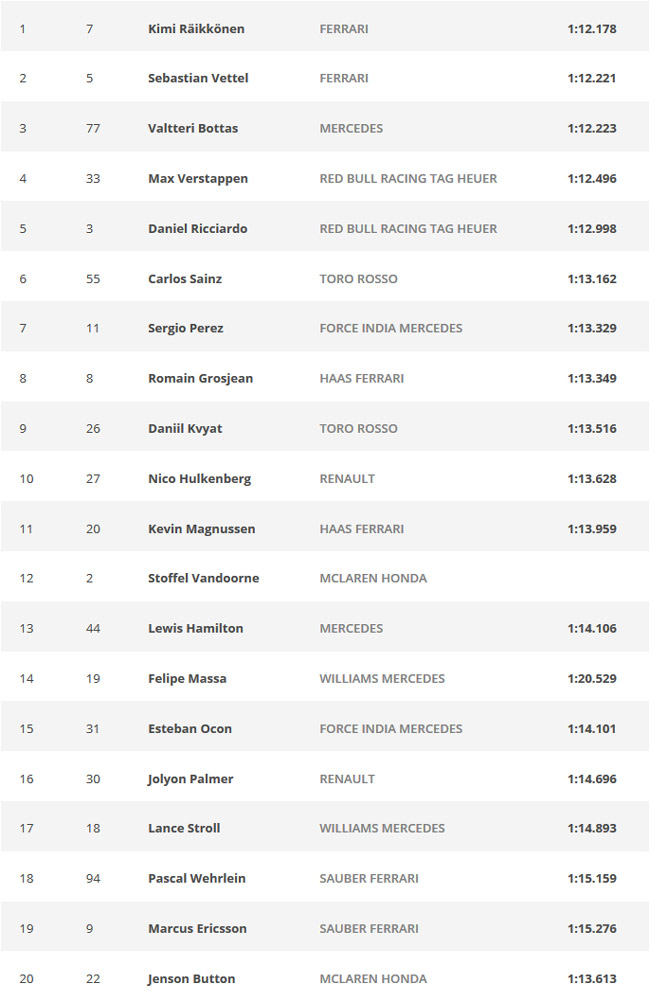The width and height of the screenshot is (650, 1002).
Task: Click Felipe Massa's lap time 1:20.529
Action: coord(592,679)
